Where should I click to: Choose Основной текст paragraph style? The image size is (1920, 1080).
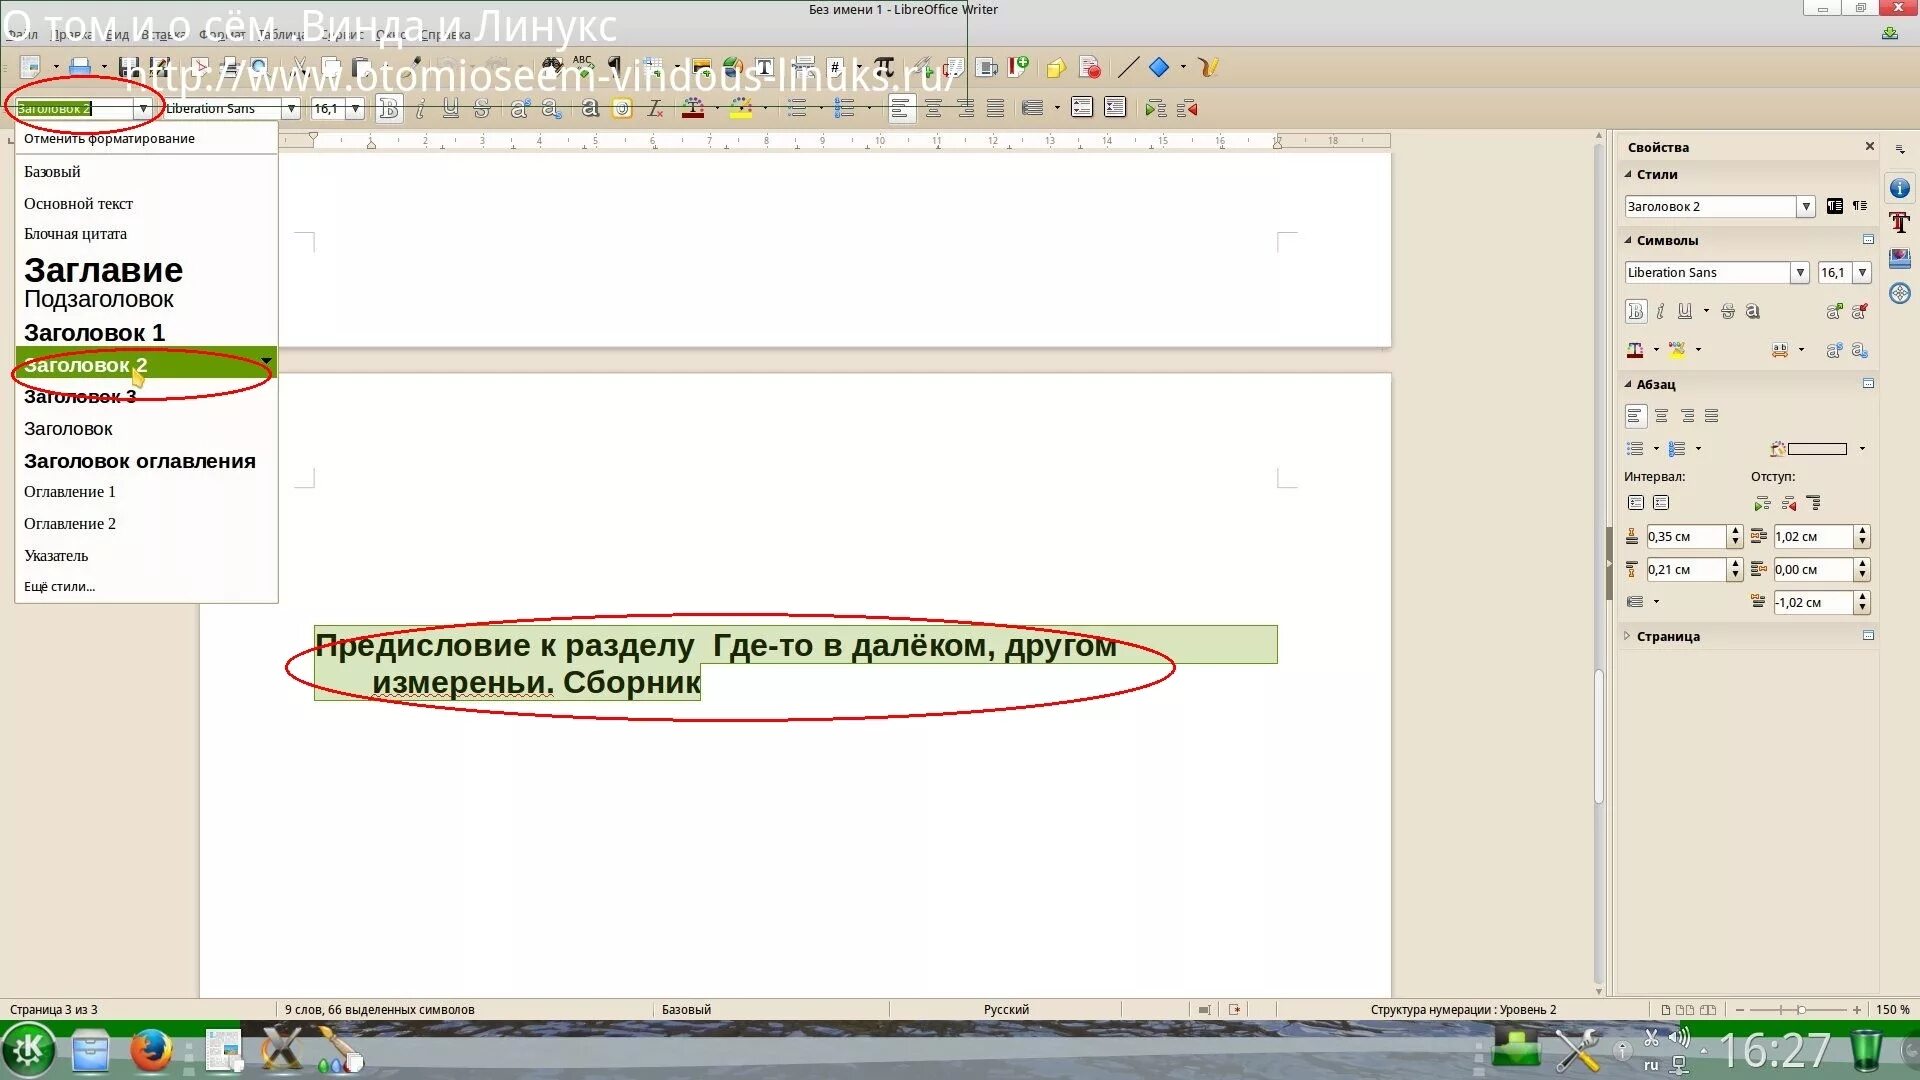pos(78,203)
